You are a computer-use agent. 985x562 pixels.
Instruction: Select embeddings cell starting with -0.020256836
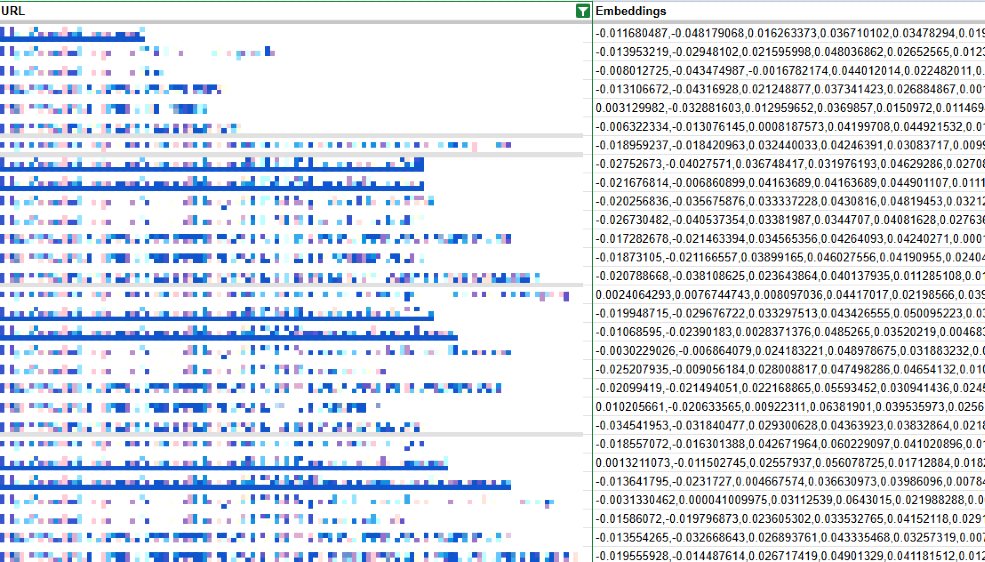click(x=789, y=202)
